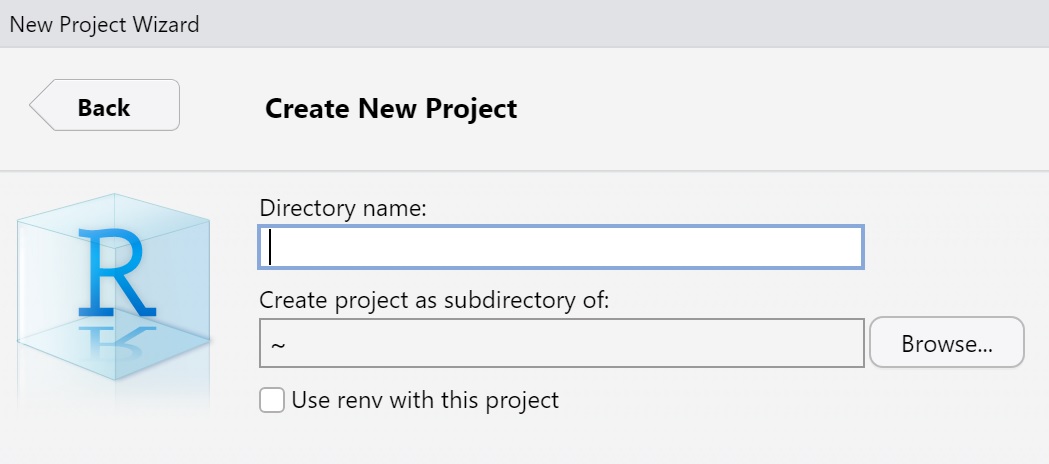Click the empty title bar area right of the title
This screenshot has height=464, width=1049.
click(620, 24)
